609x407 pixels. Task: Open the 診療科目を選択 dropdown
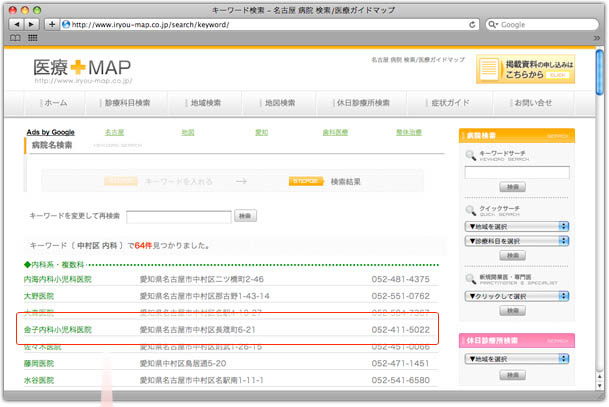coord(517,241)
